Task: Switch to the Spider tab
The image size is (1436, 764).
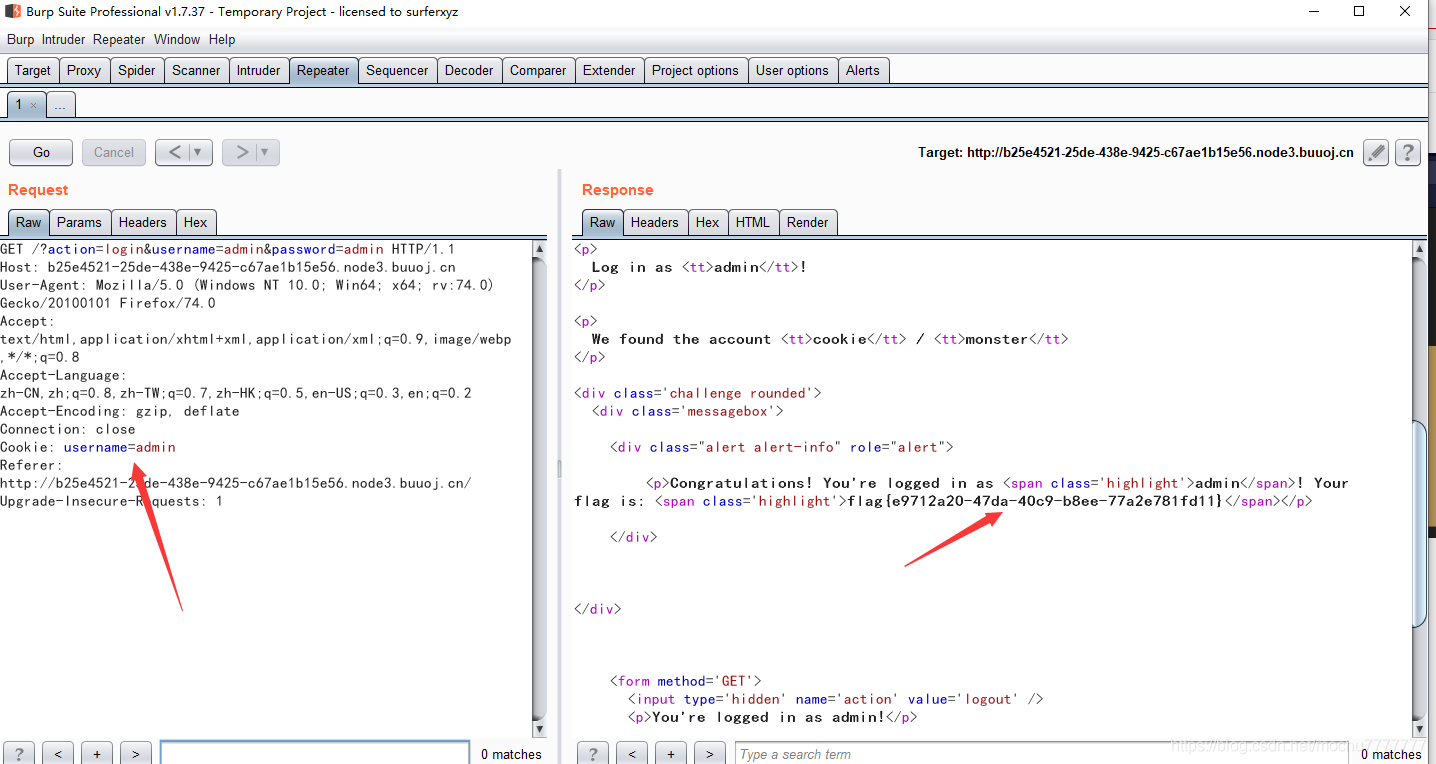Action: [137, 70]
